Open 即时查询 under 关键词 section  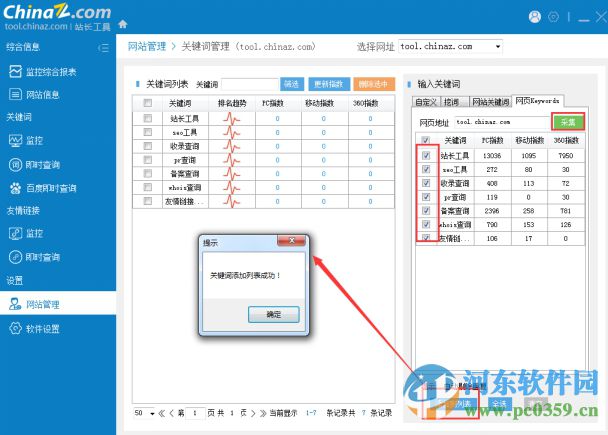tap(34, 165)
